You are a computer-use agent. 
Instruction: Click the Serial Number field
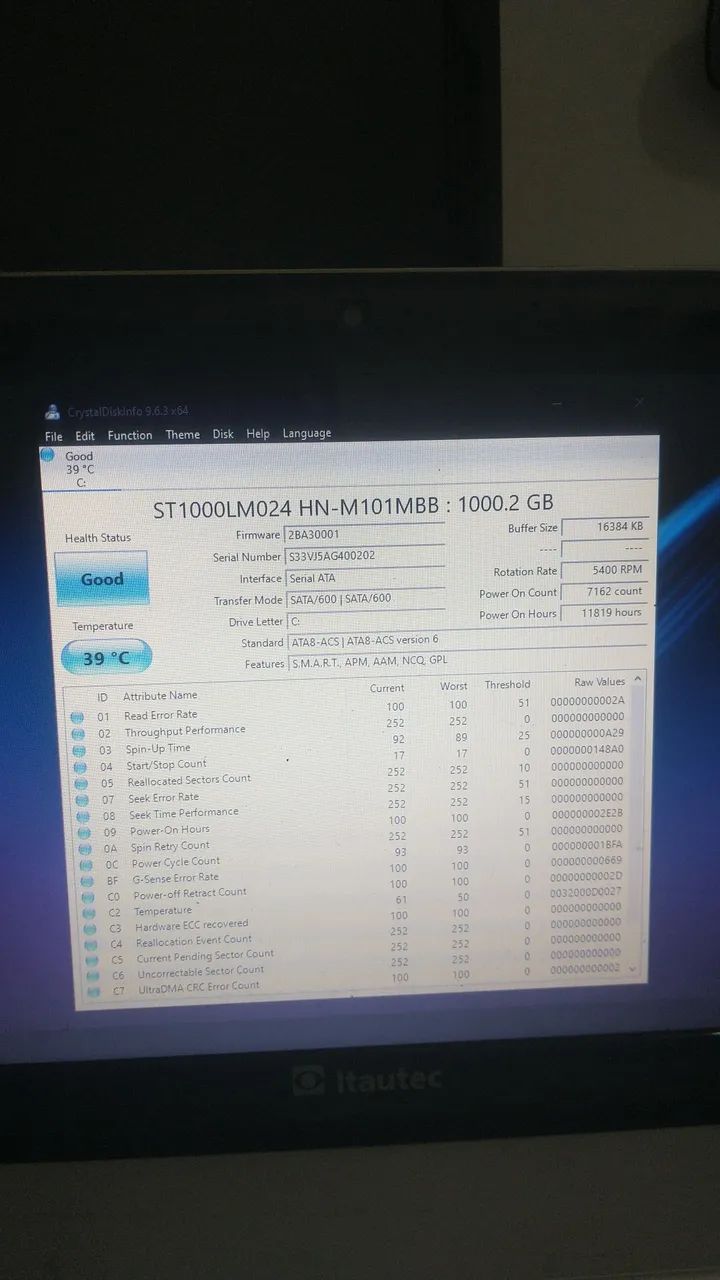pyautogui.click(x=364, y=556)
